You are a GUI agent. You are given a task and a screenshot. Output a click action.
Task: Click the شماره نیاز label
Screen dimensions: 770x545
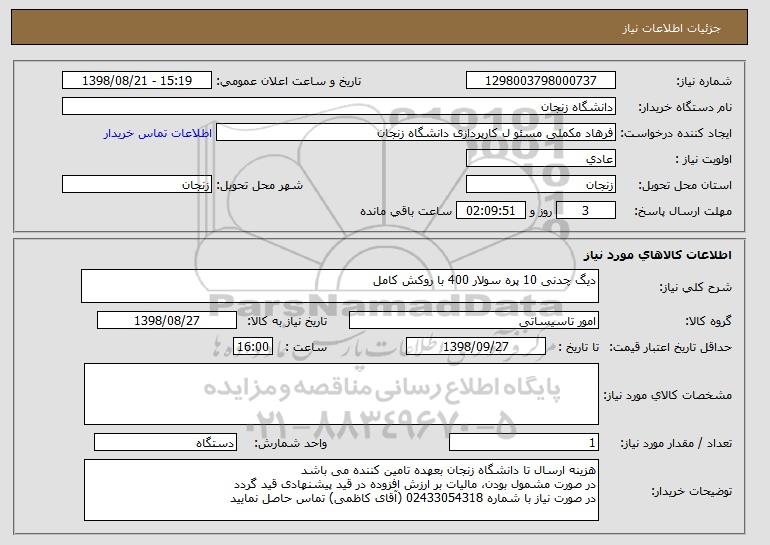click(704, 81)
